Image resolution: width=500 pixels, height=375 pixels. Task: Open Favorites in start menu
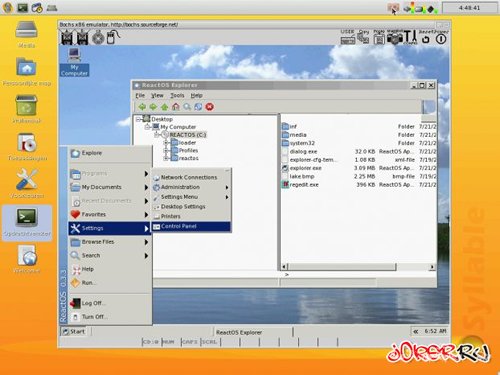[110, 214]
